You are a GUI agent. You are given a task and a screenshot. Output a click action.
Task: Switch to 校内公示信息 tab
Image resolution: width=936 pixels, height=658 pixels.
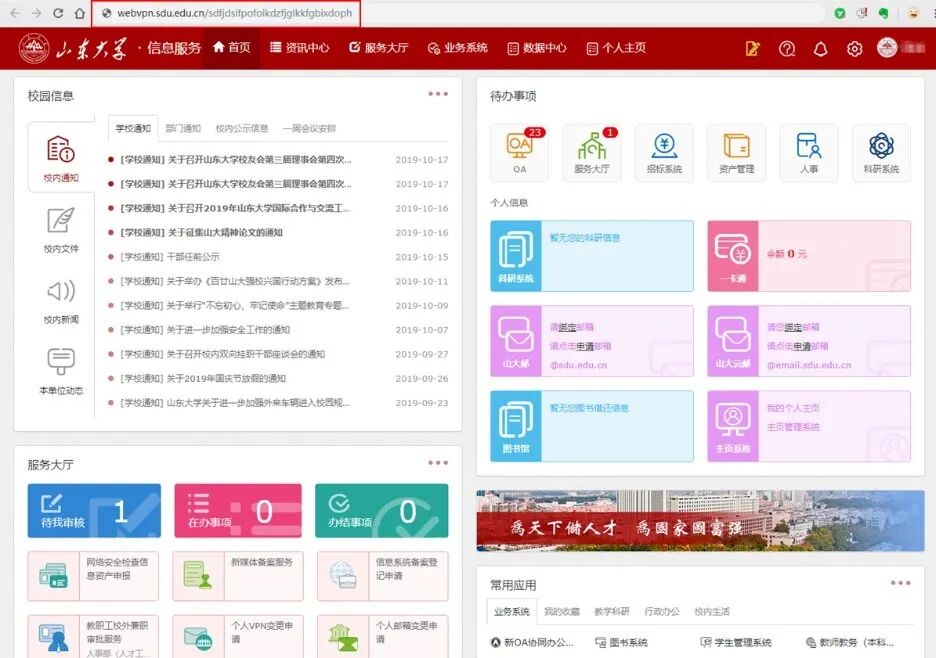click(x=242, y=128)
